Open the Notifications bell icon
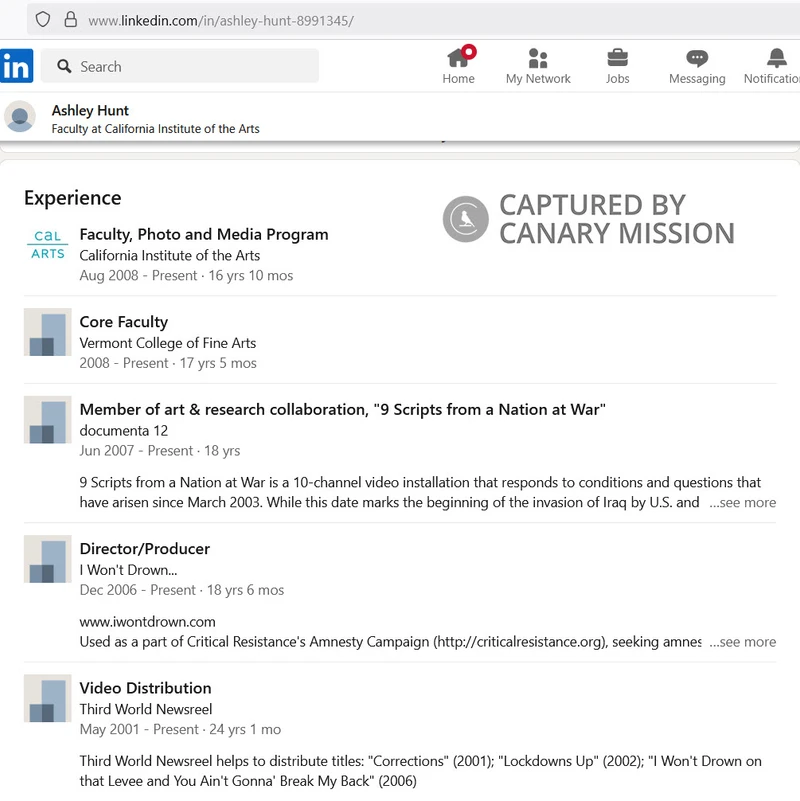 (x=777, y=58)
